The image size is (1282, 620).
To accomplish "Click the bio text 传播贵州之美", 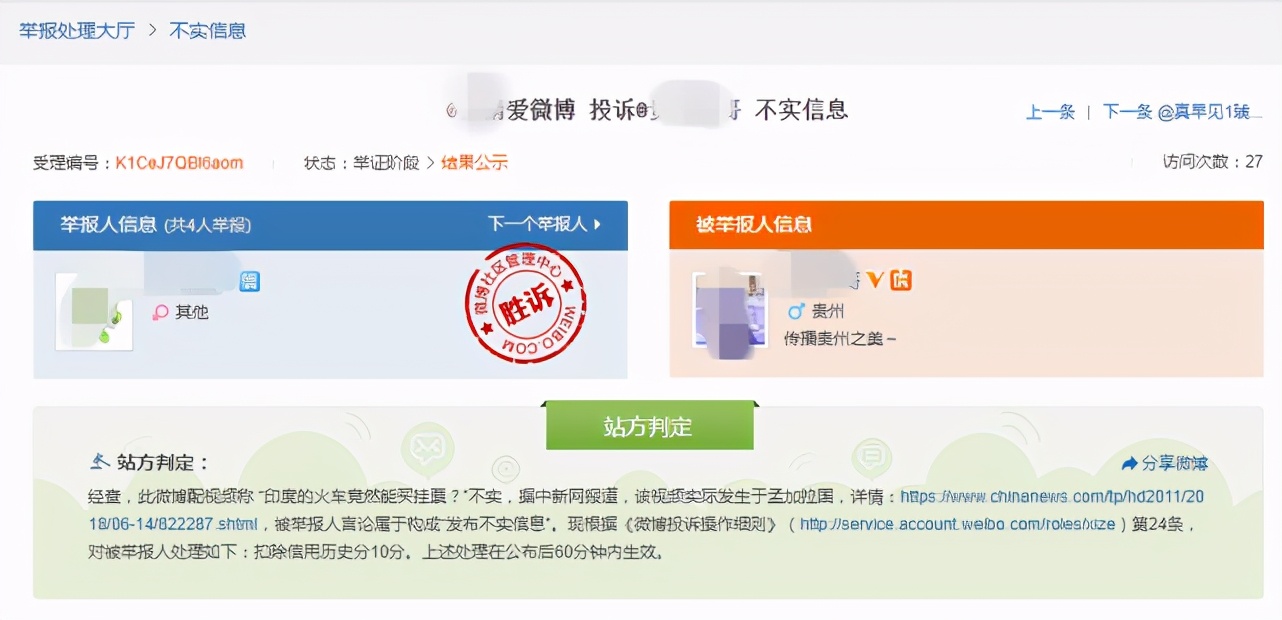I will (840, 338).
